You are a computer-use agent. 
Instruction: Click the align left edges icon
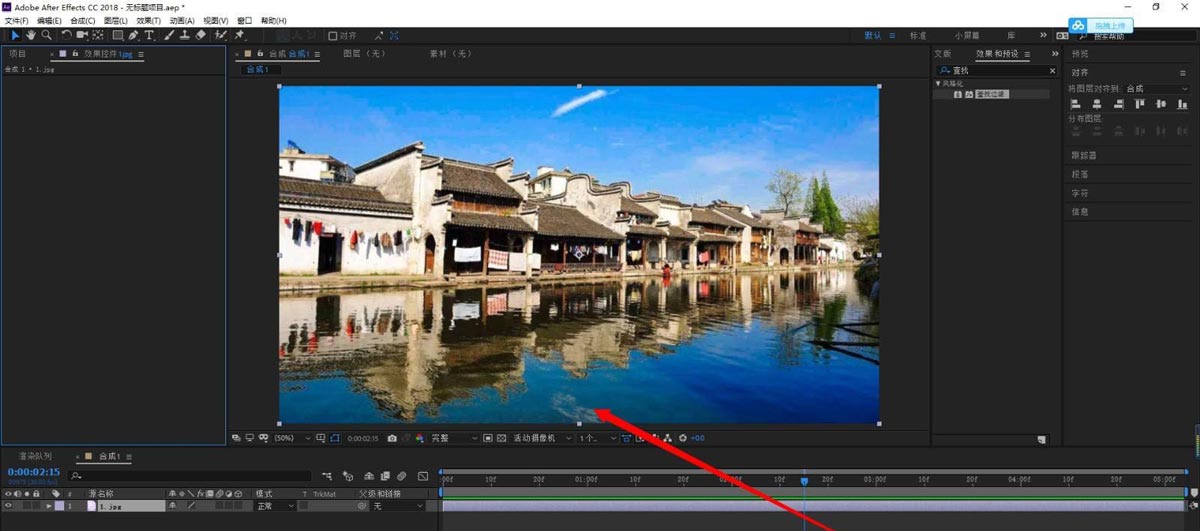click(1077, 105)
